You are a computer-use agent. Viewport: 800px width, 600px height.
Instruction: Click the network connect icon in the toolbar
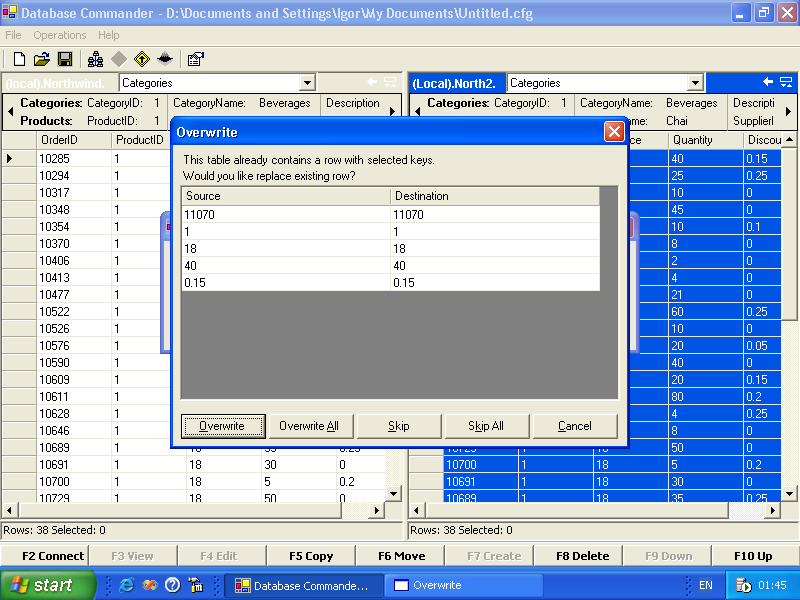[x=95, y=60]
